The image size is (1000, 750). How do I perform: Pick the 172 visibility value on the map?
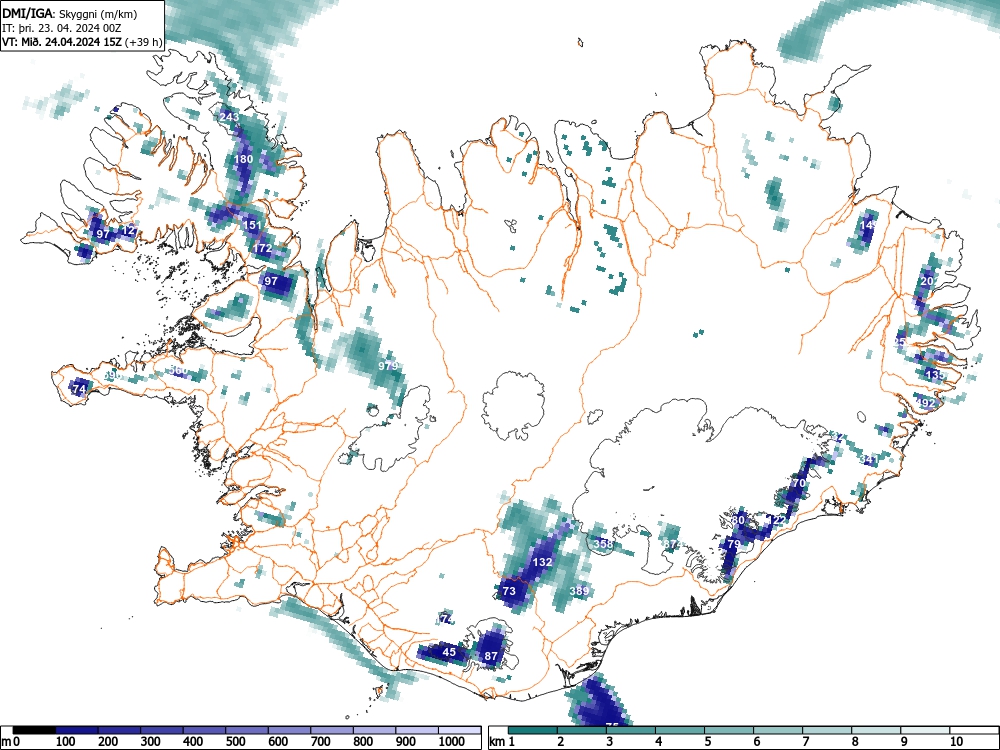click(x=263, y=248)
